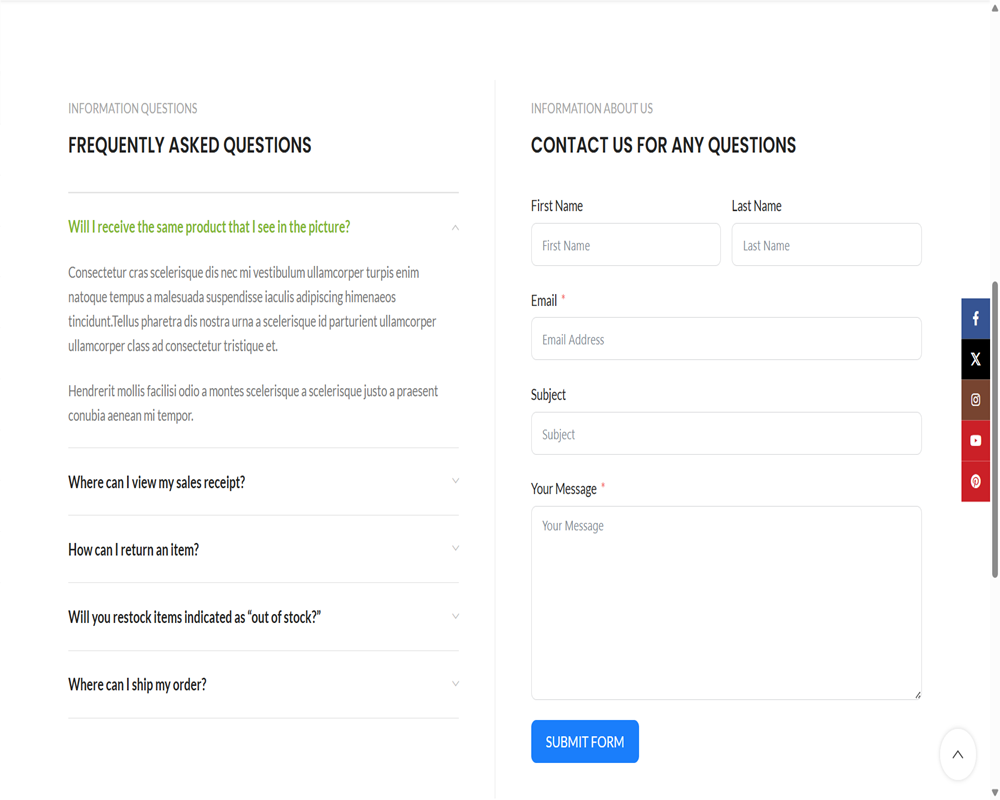1000x800 pixels.
Task: Open 'Where can I view my sales receipt?'
Action: coord(157,482)
